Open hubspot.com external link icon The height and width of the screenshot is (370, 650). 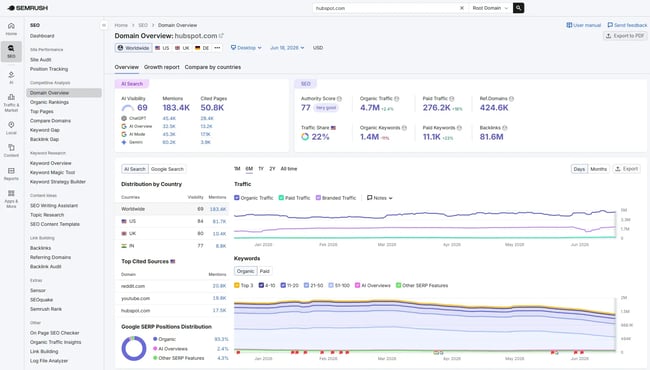click(221, 36)
